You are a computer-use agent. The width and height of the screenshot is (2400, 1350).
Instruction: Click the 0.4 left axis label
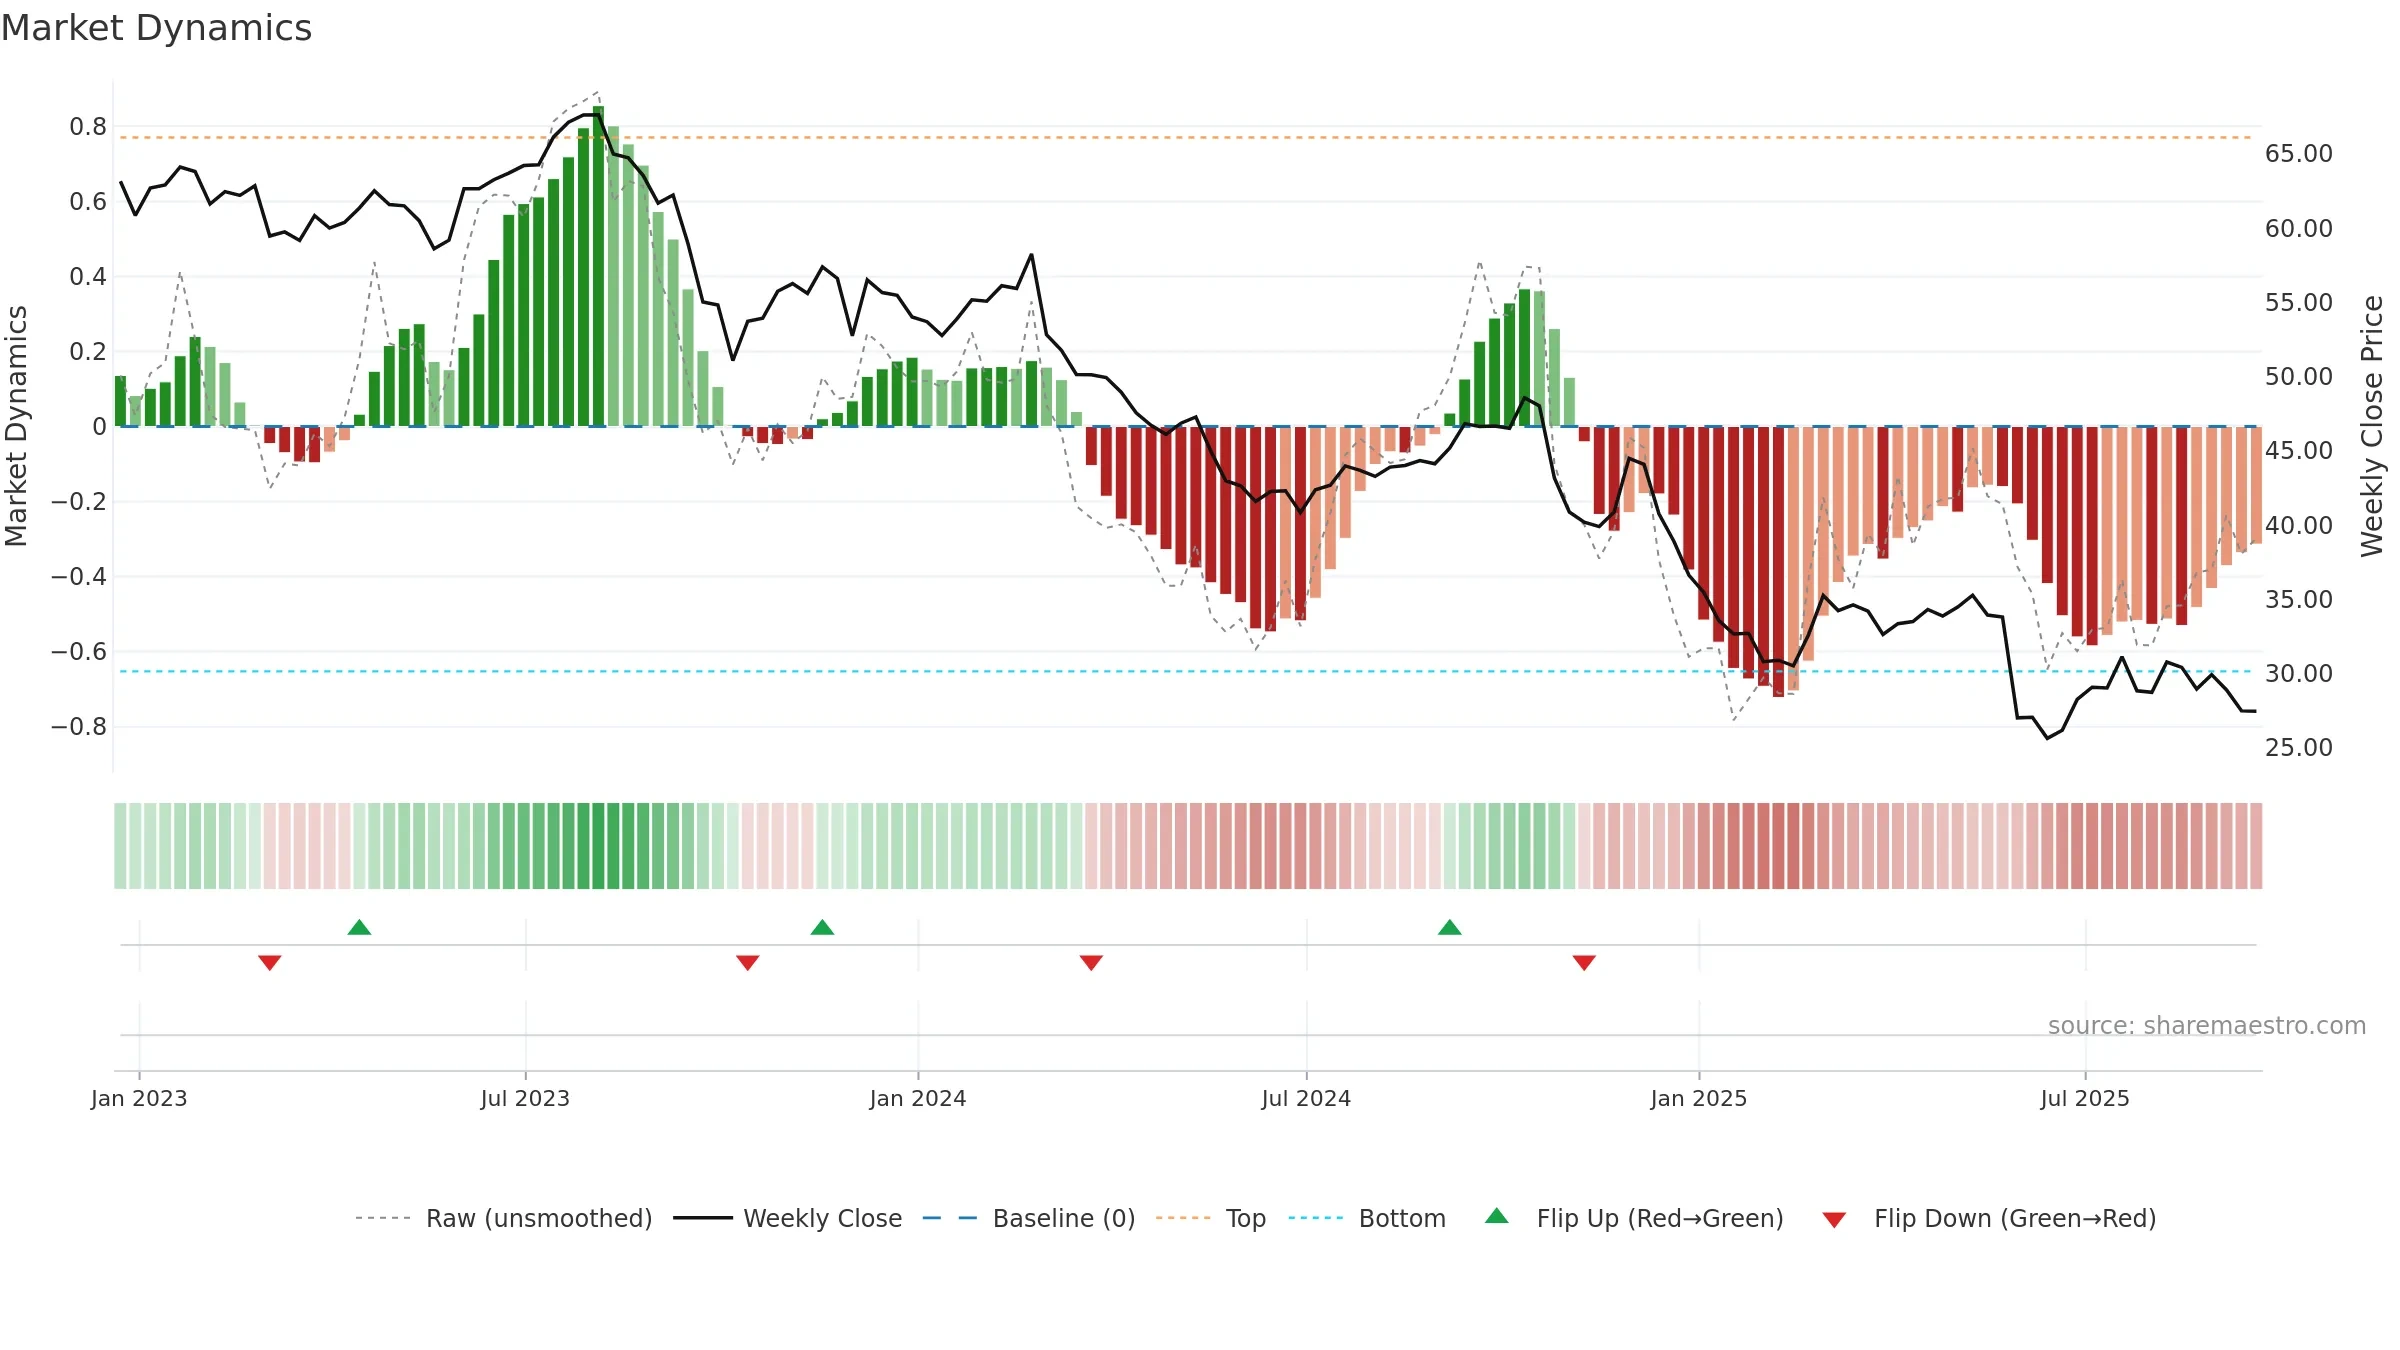coord(88,276)
